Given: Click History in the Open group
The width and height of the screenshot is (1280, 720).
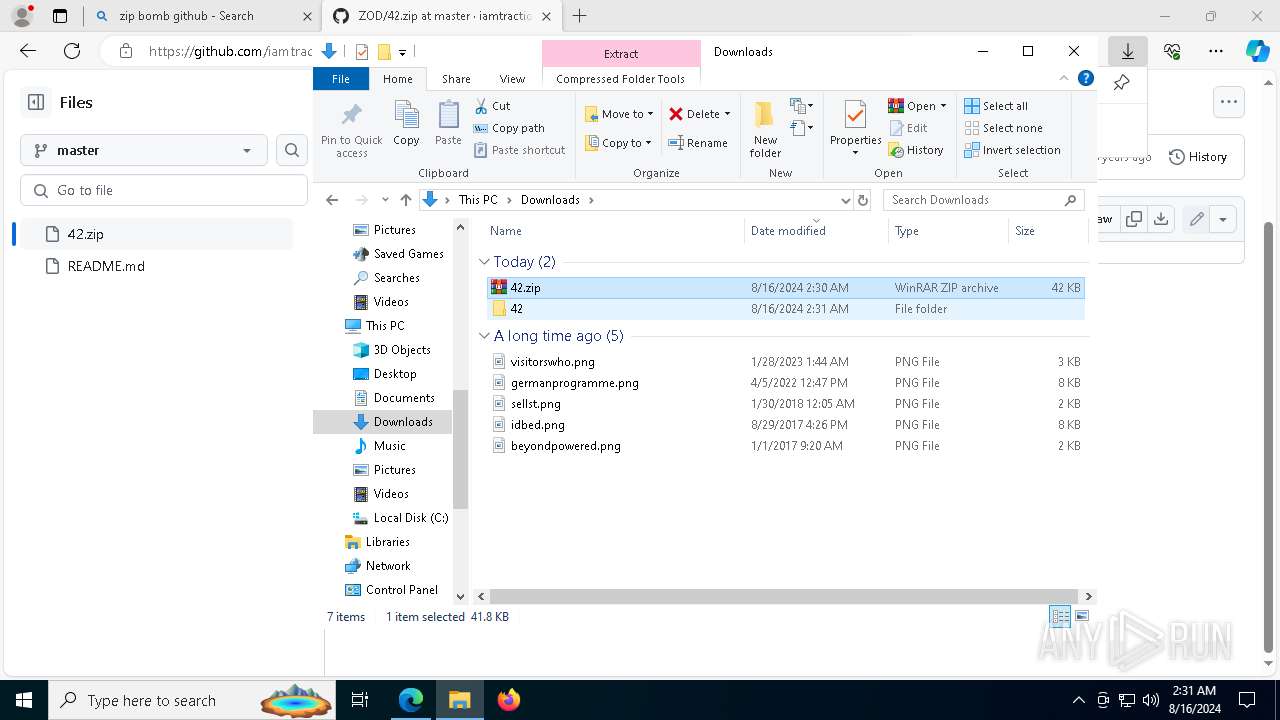Looking at the screenshot, I should point(915,150).
